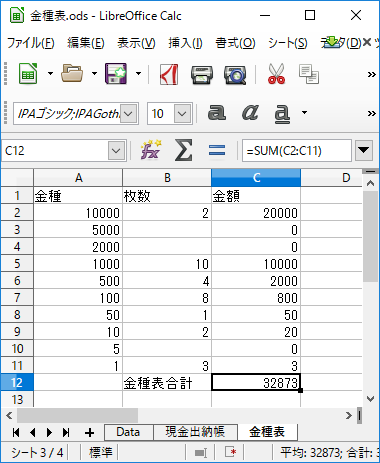Expand the formula bar arrow

click(x=363, y=151)
